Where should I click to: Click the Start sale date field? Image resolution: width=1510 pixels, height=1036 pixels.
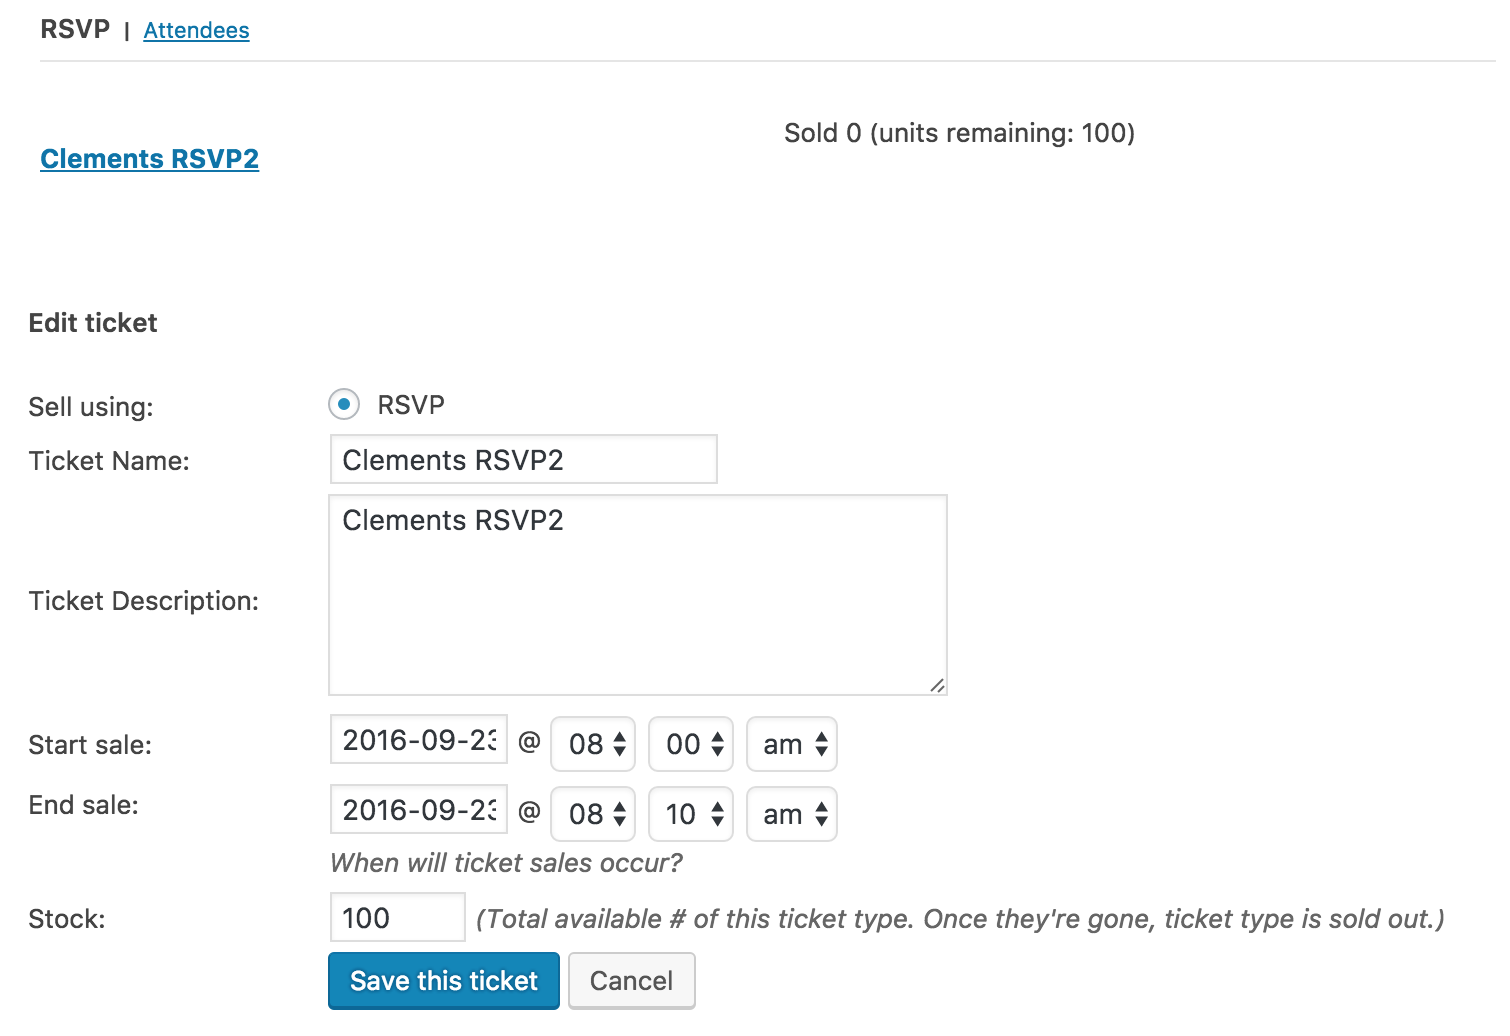418,740
